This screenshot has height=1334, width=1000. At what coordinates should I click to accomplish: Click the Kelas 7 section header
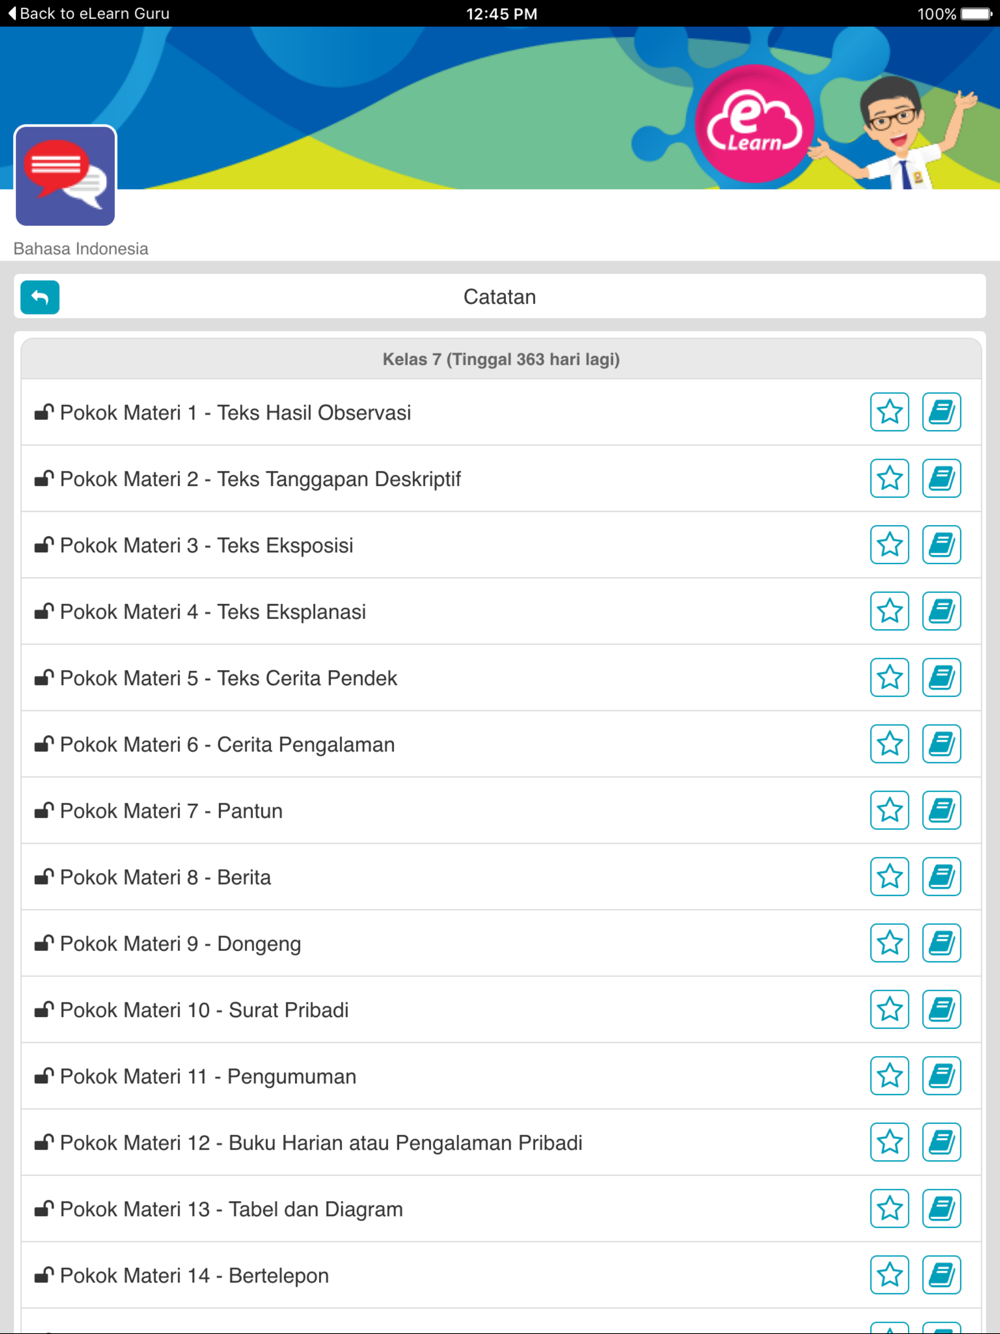click(x=501, y=359)
